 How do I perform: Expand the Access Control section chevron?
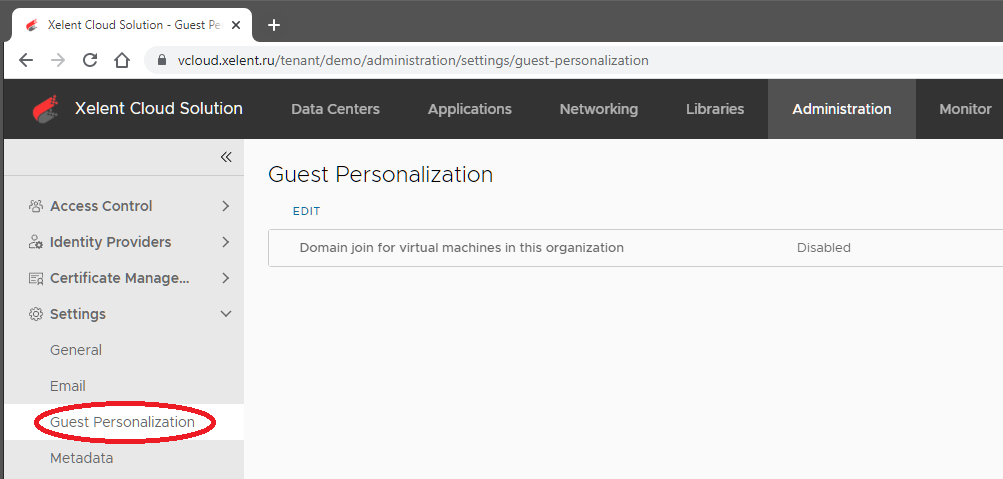pyautogui.click(x=225, y=206)
